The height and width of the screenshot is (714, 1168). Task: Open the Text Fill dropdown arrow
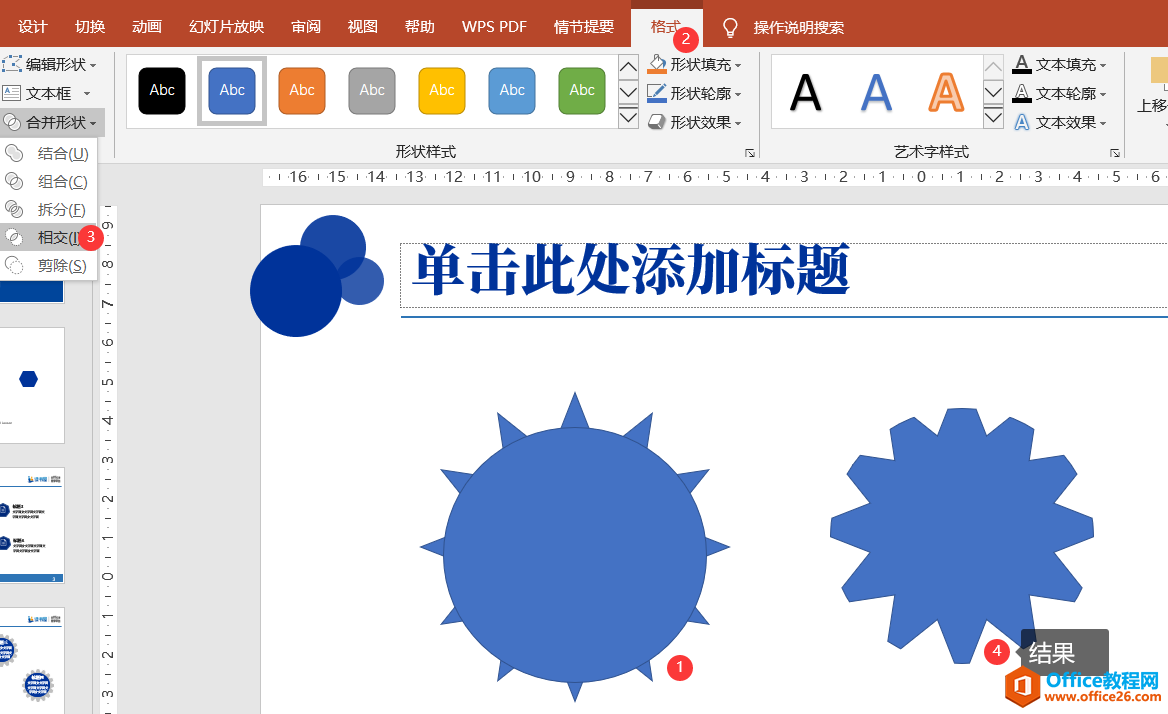(x=1103, y=66)
